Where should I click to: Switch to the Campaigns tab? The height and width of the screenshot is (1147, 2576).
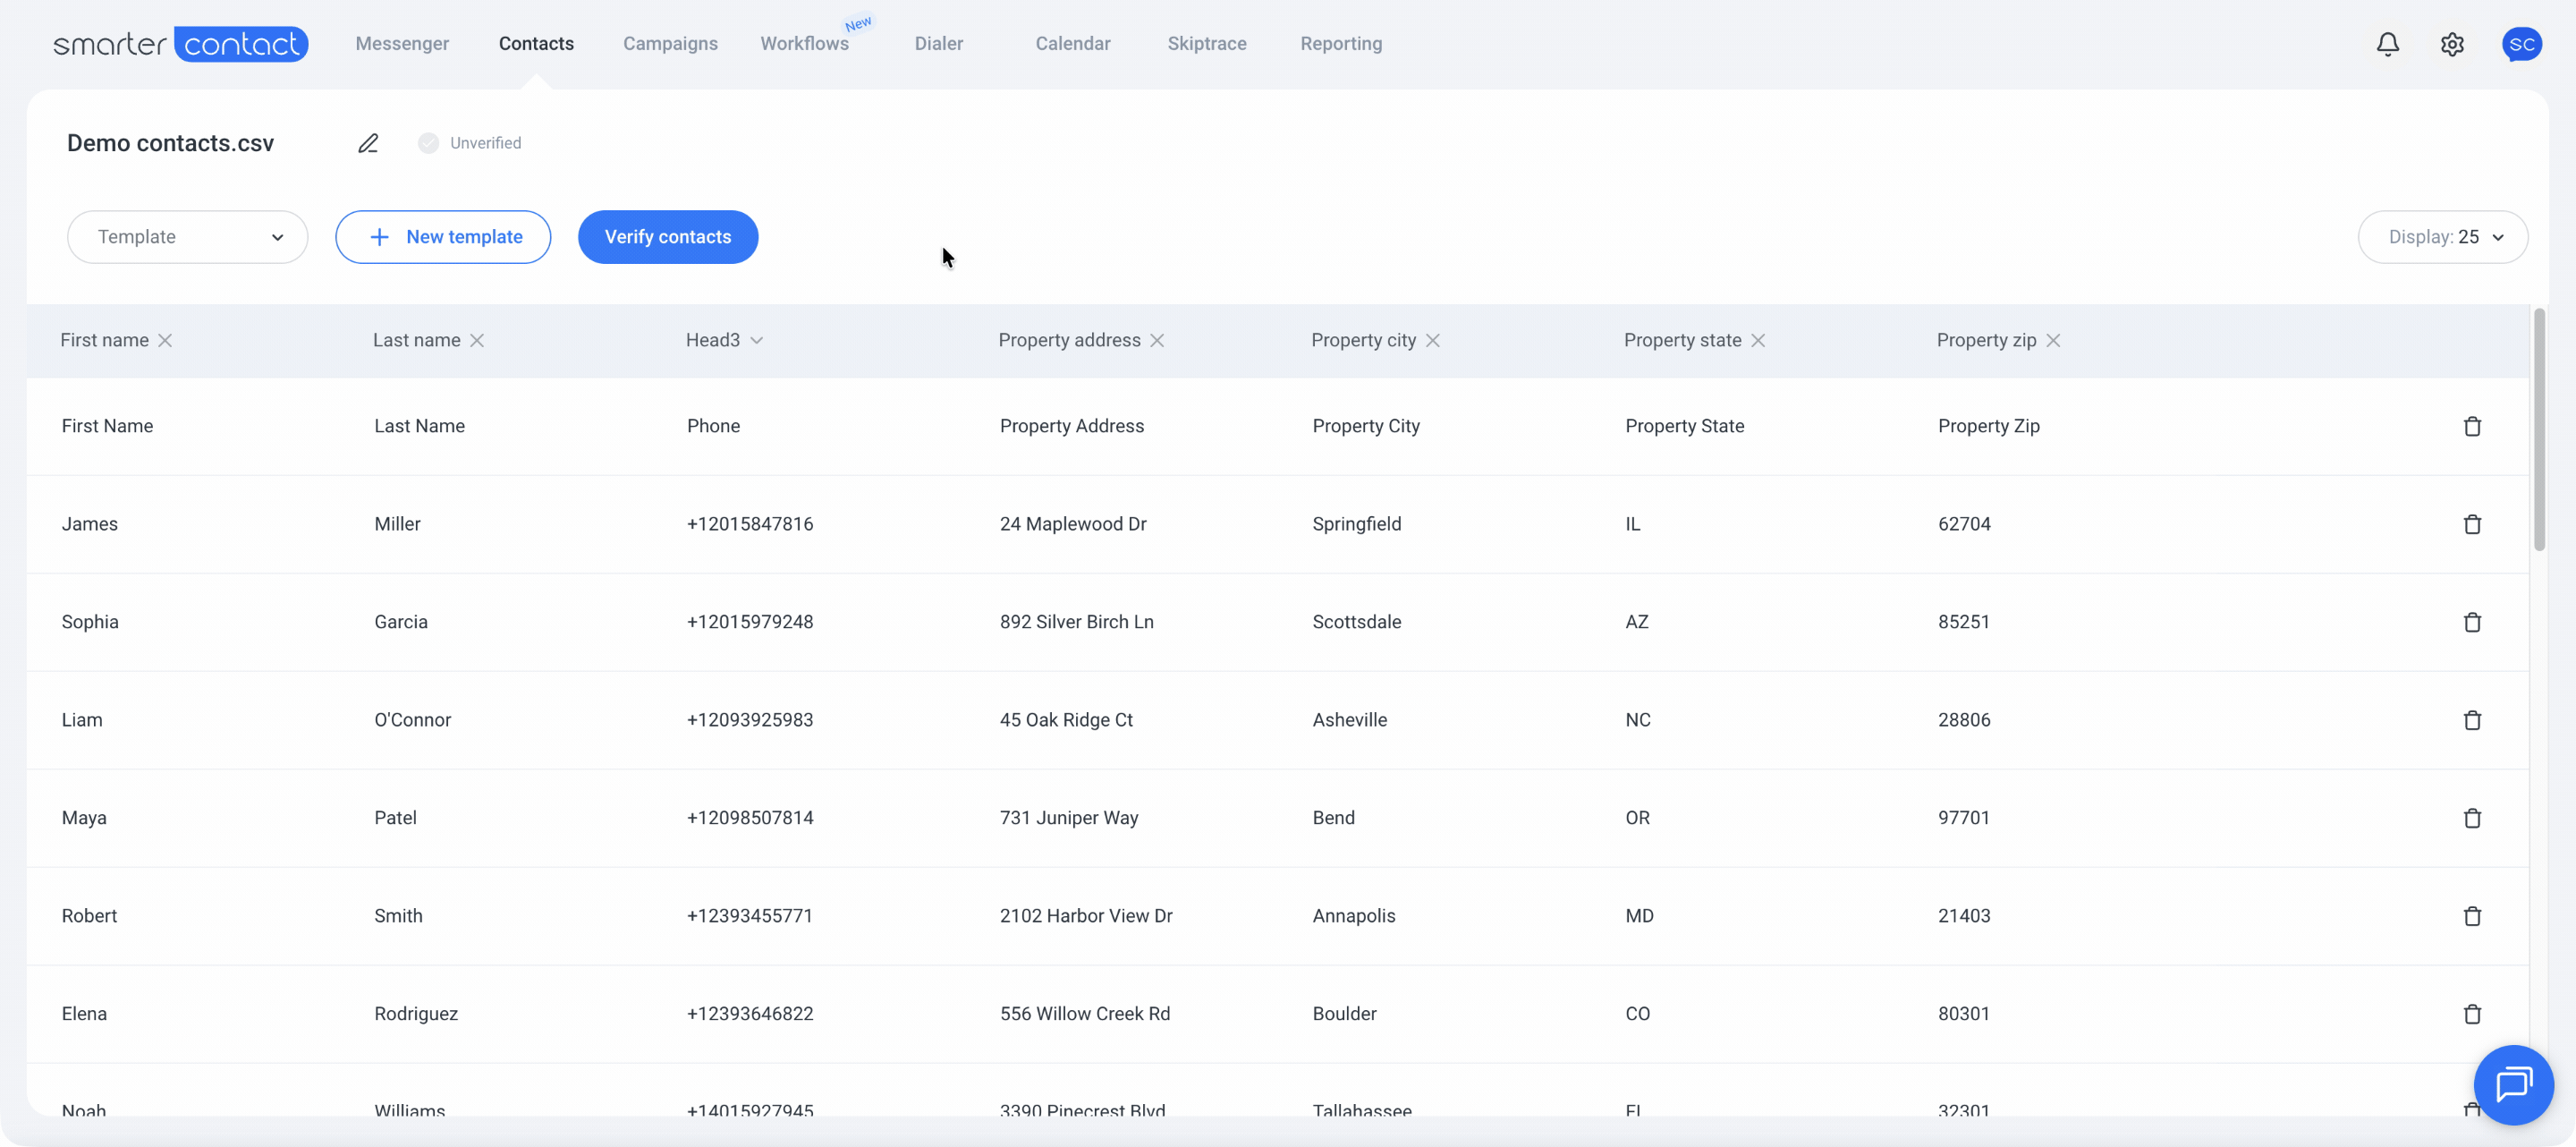click(670, 44)
